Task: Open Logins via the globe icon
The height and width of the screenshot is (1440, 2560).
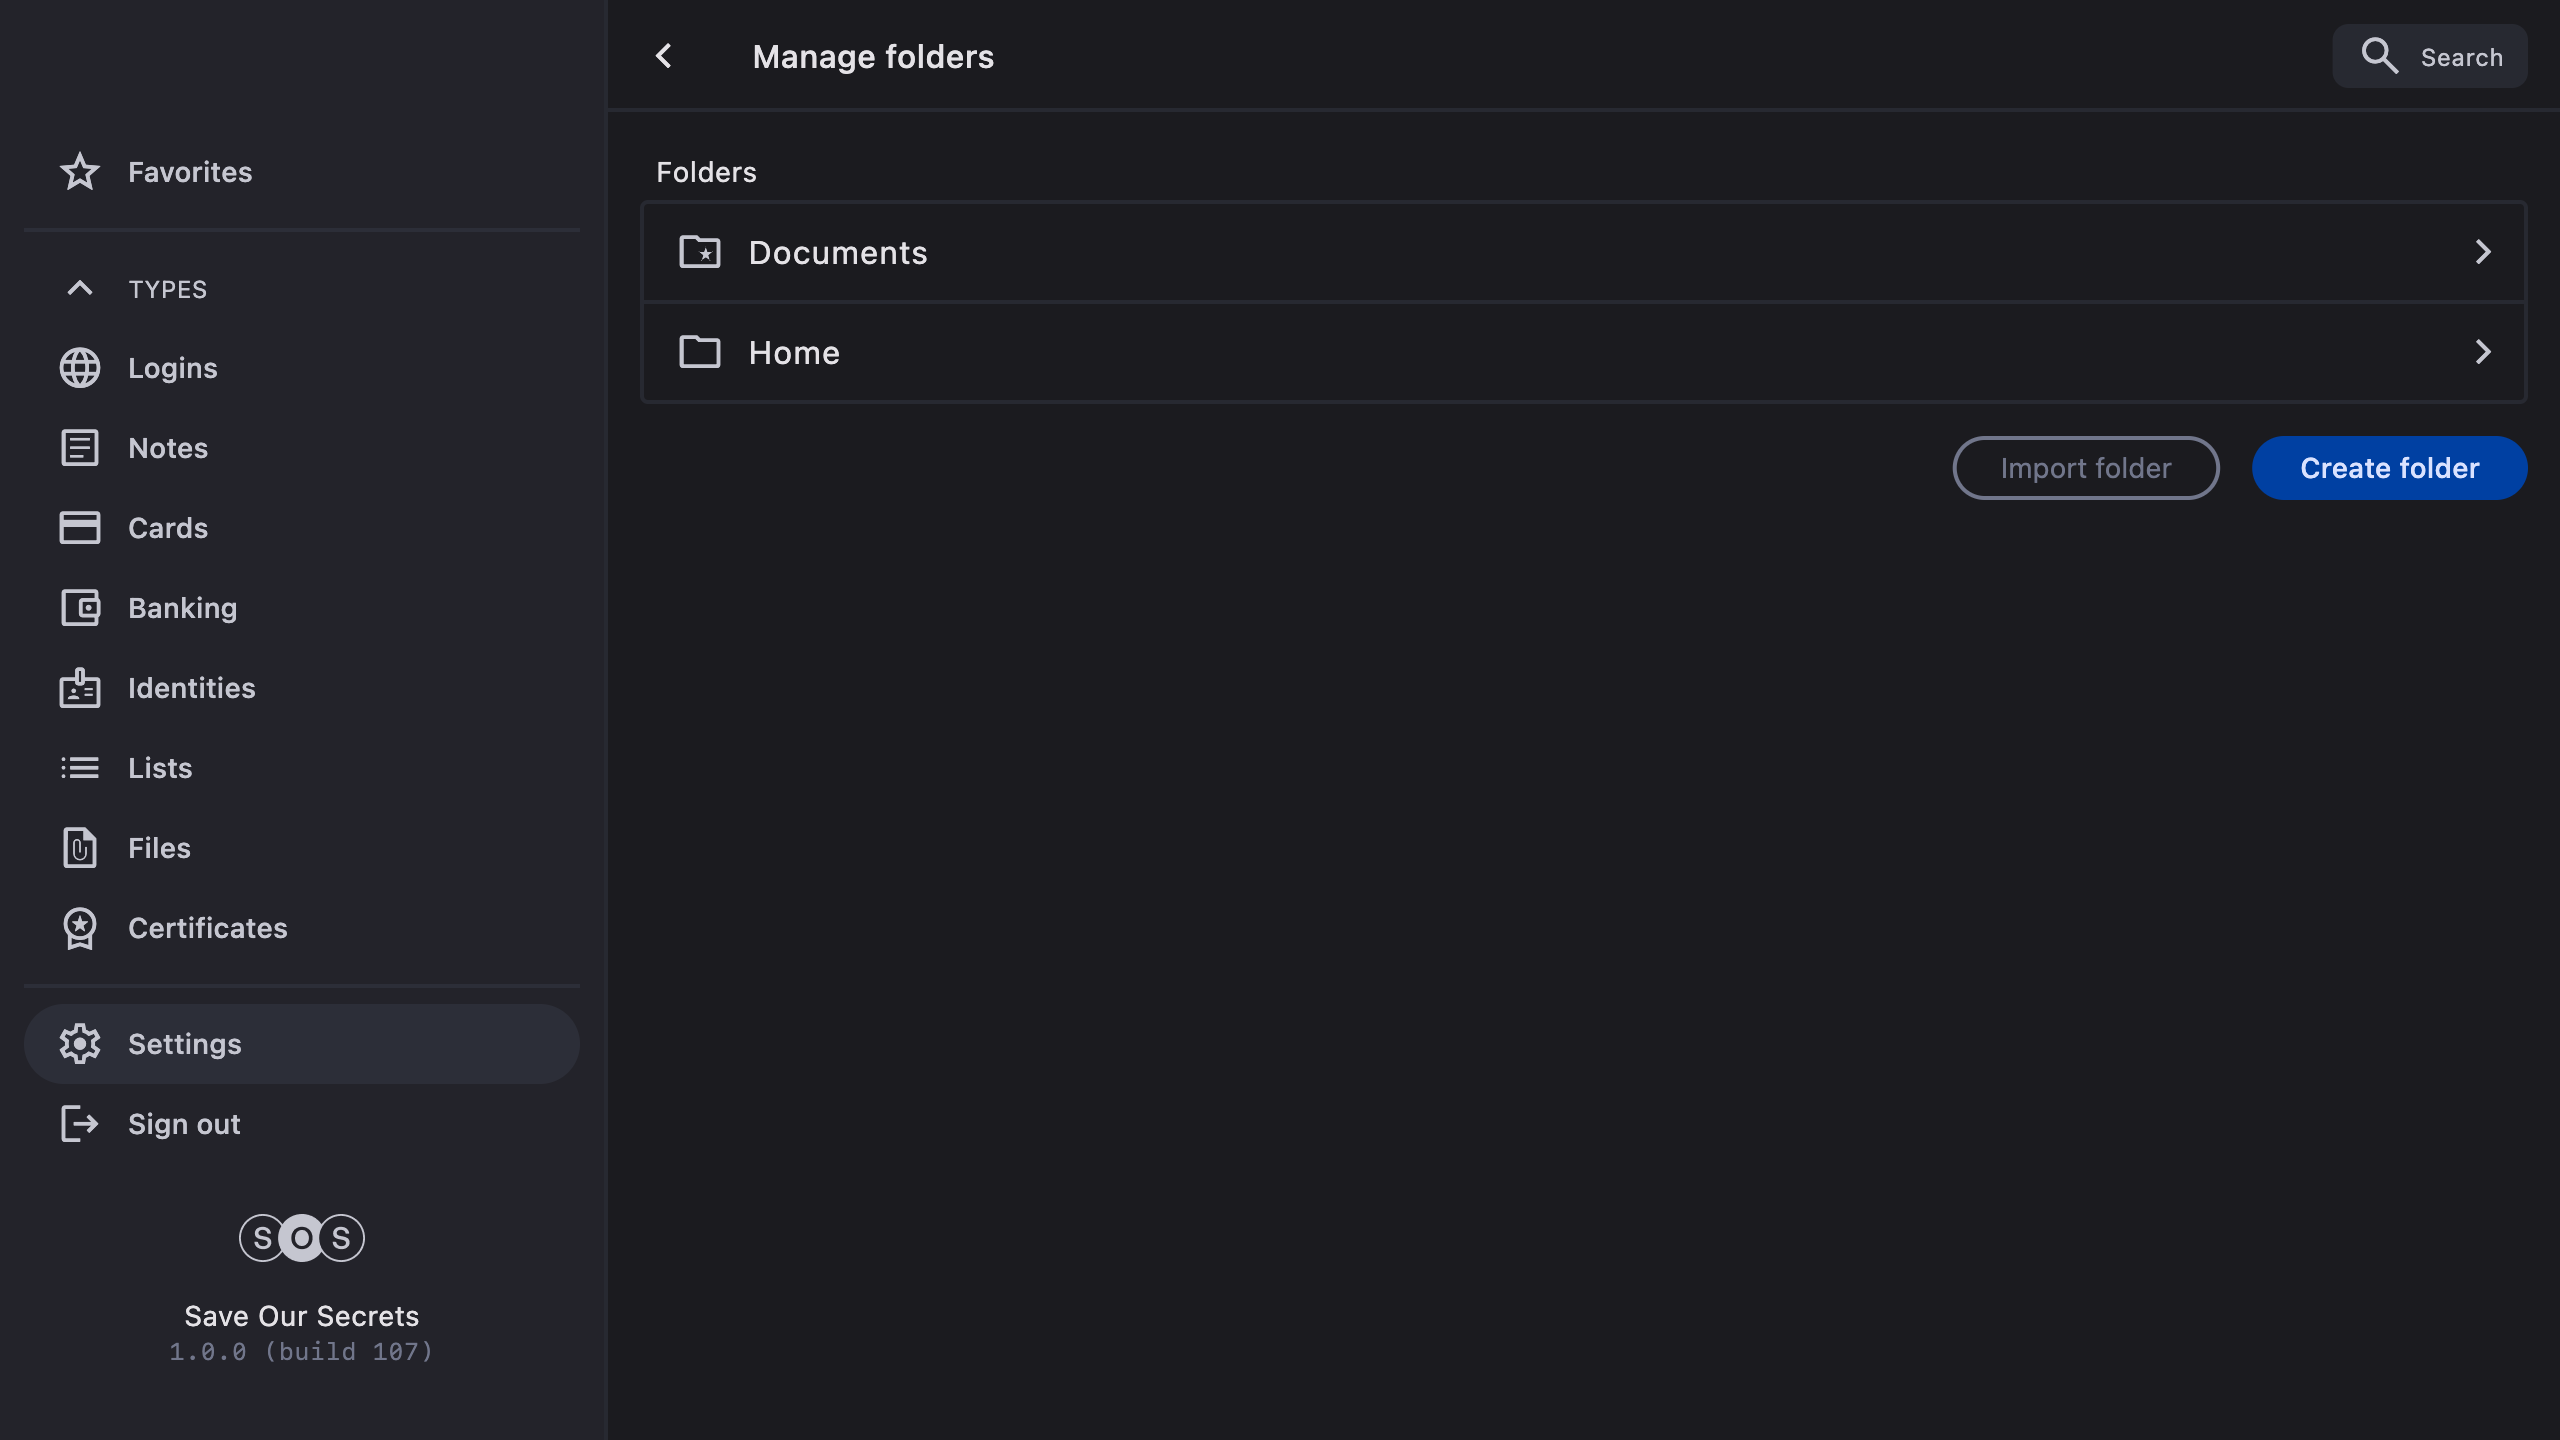Action: click(x=80, y=368)
